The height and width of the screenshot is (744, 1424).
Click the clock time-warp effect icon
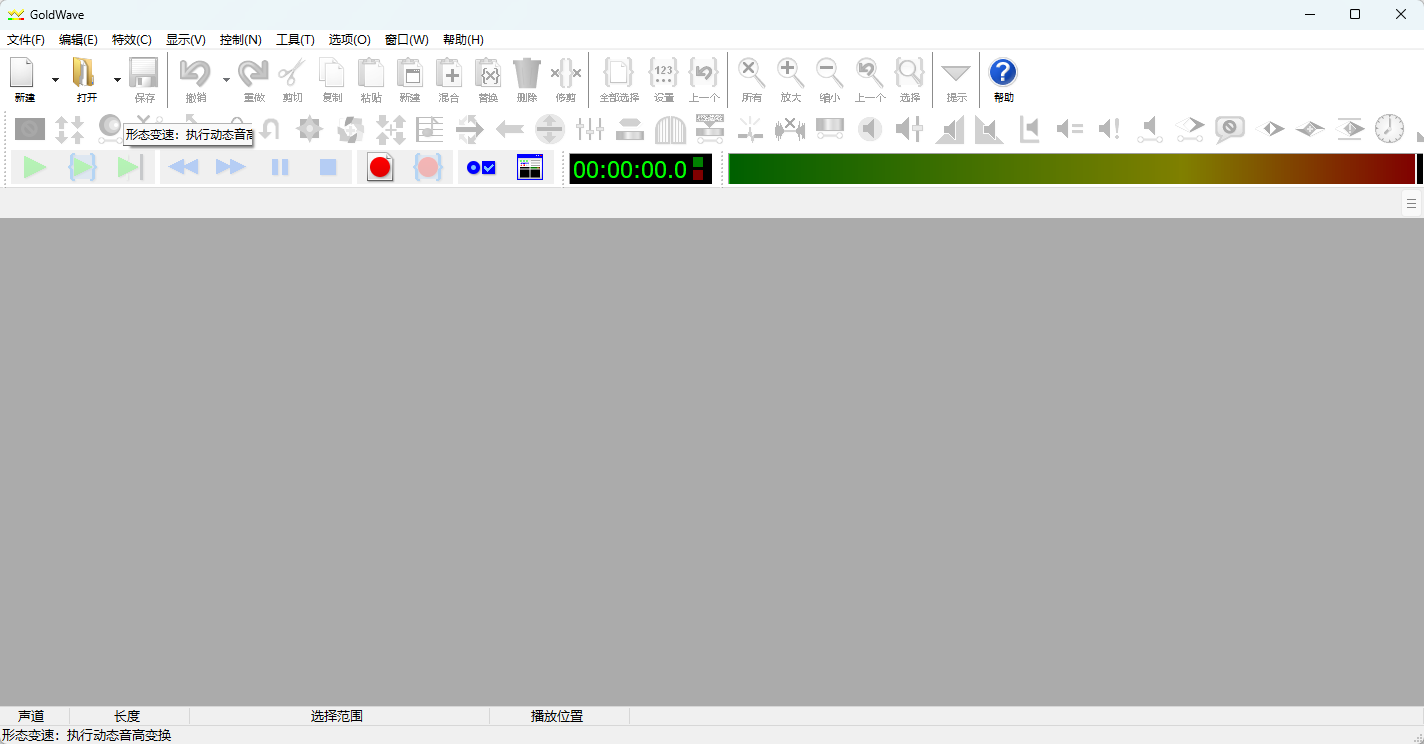point(1389,128)
